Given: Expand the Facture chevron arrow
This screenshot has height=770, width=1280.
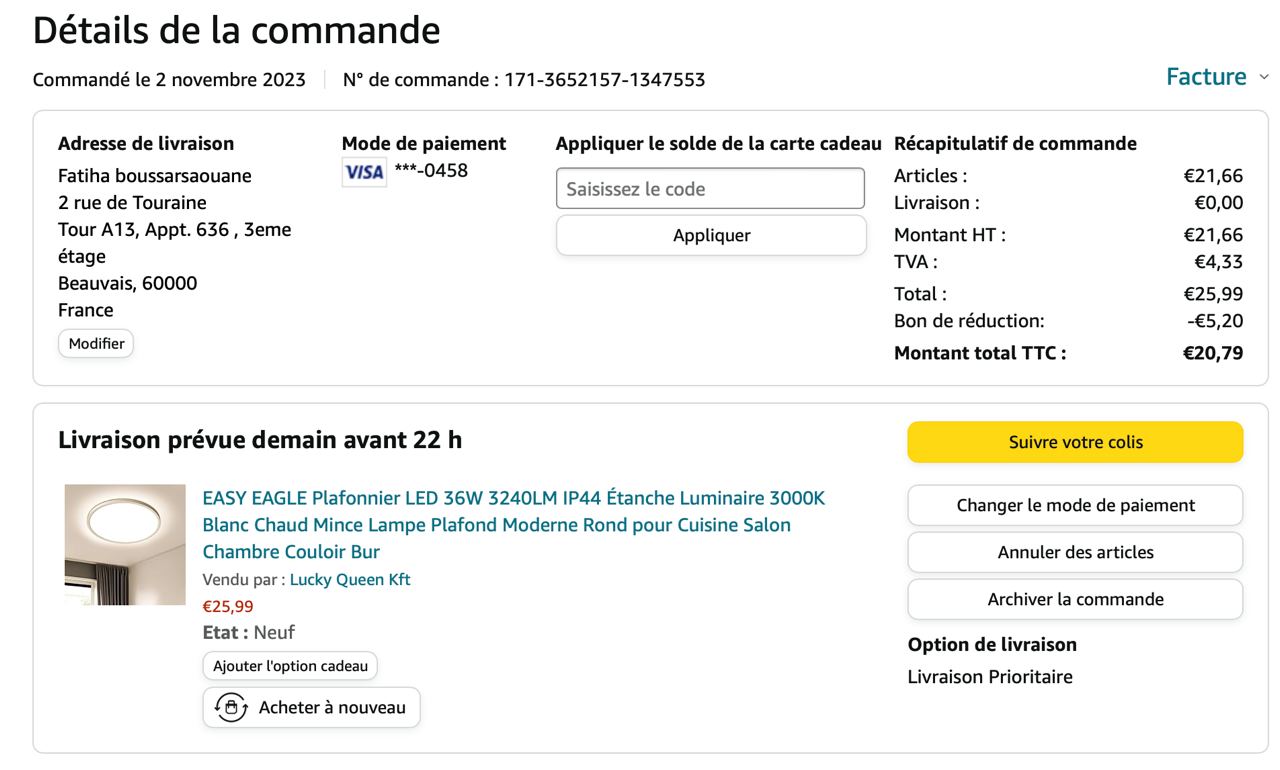Looking at the screenshot, I should (1264, 78).
